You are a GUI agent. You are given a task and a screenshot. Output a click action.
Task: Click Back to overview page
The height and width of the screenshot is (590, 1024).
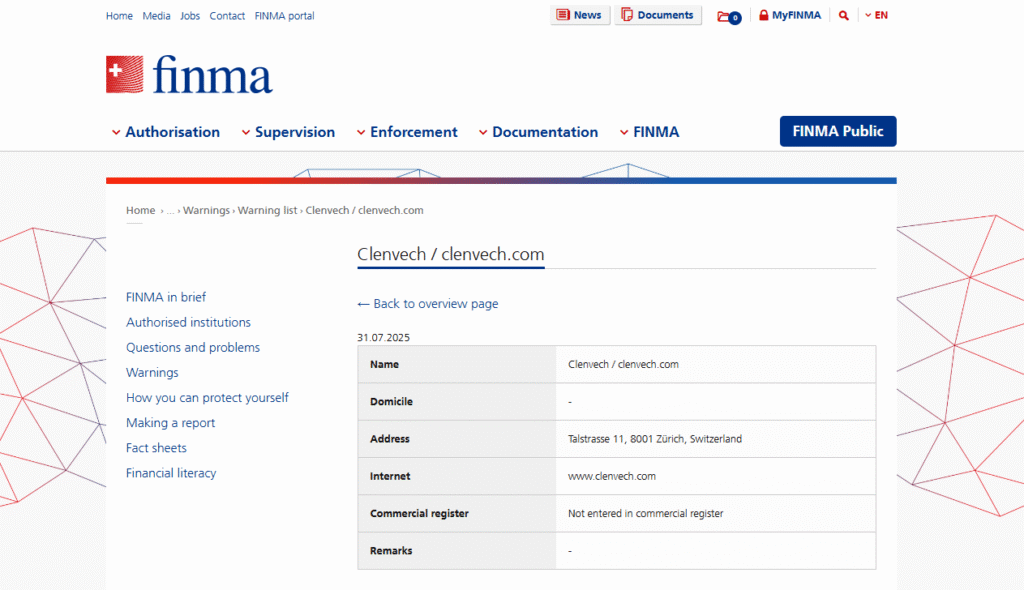tap(428, 304)
